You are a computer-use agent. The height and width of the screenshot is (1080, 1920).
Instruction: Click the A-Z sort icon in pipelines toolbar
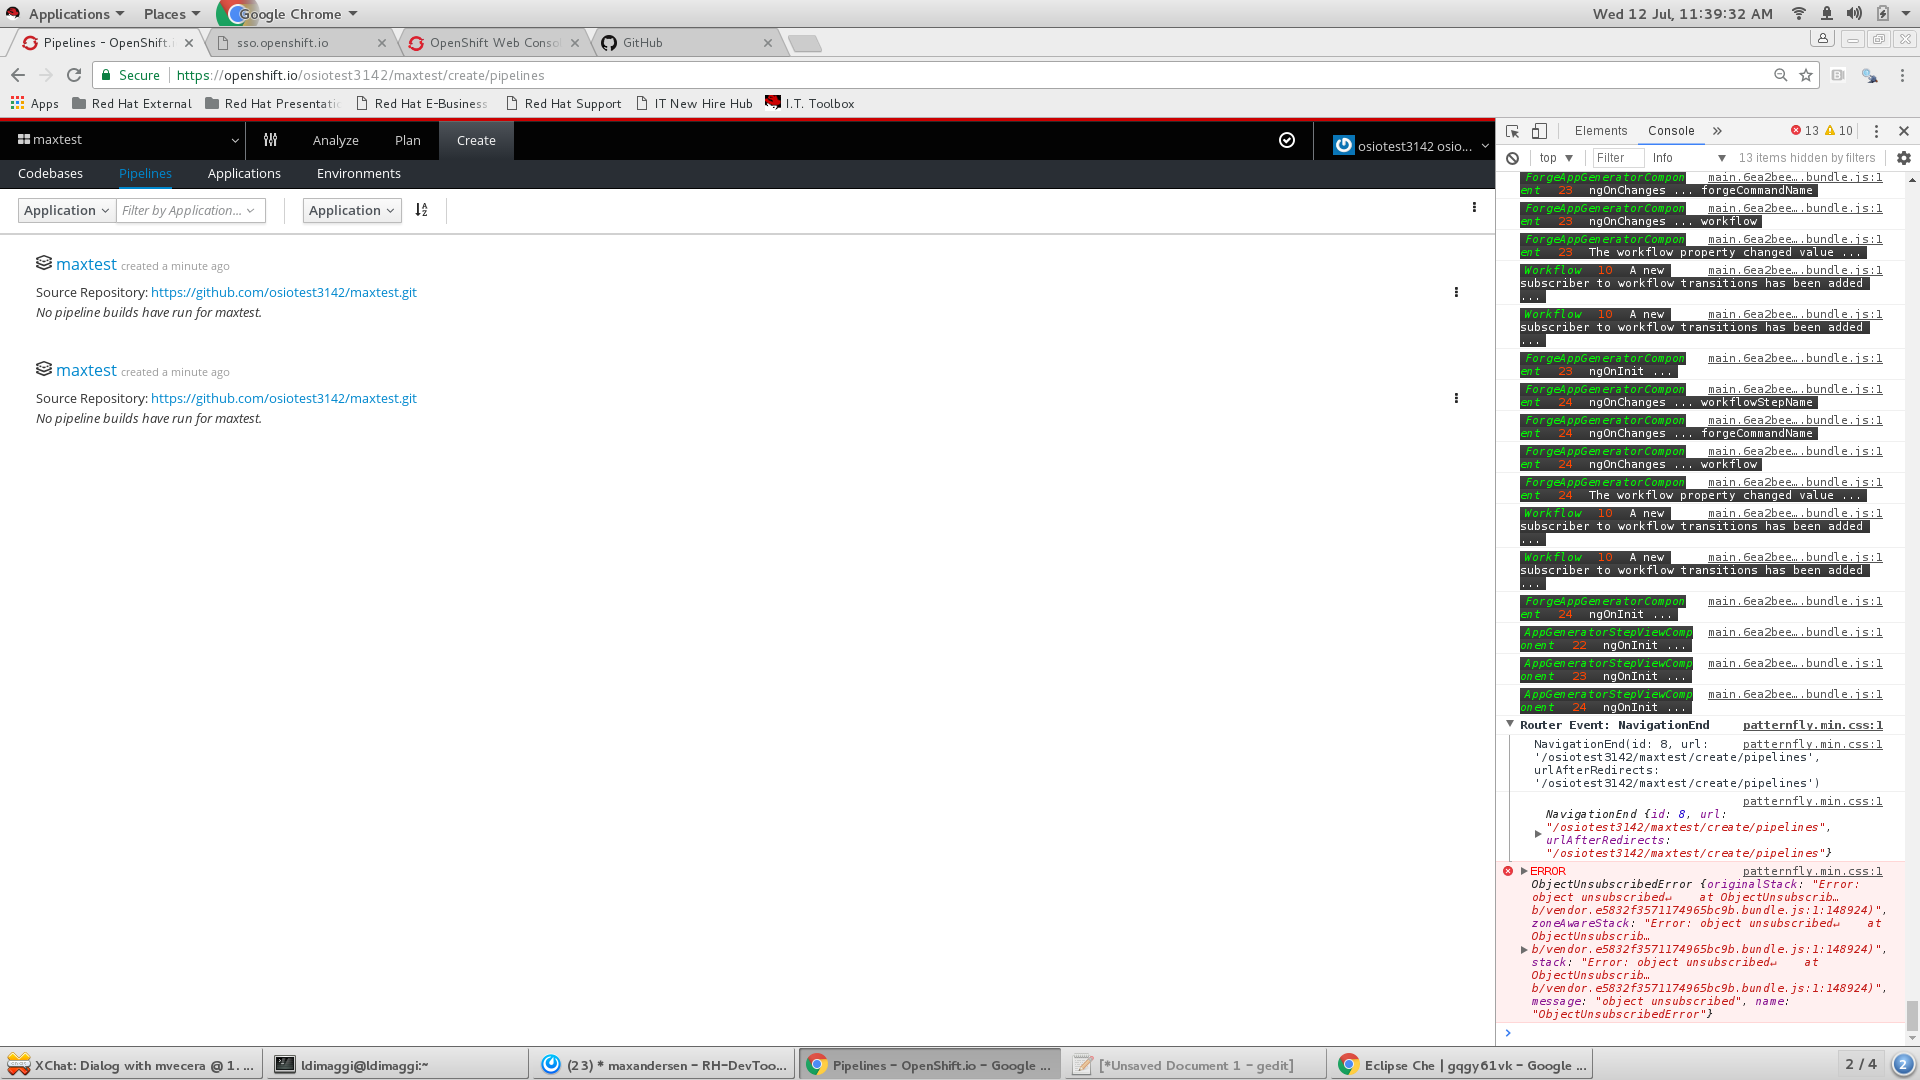click(x=421, y=210)
